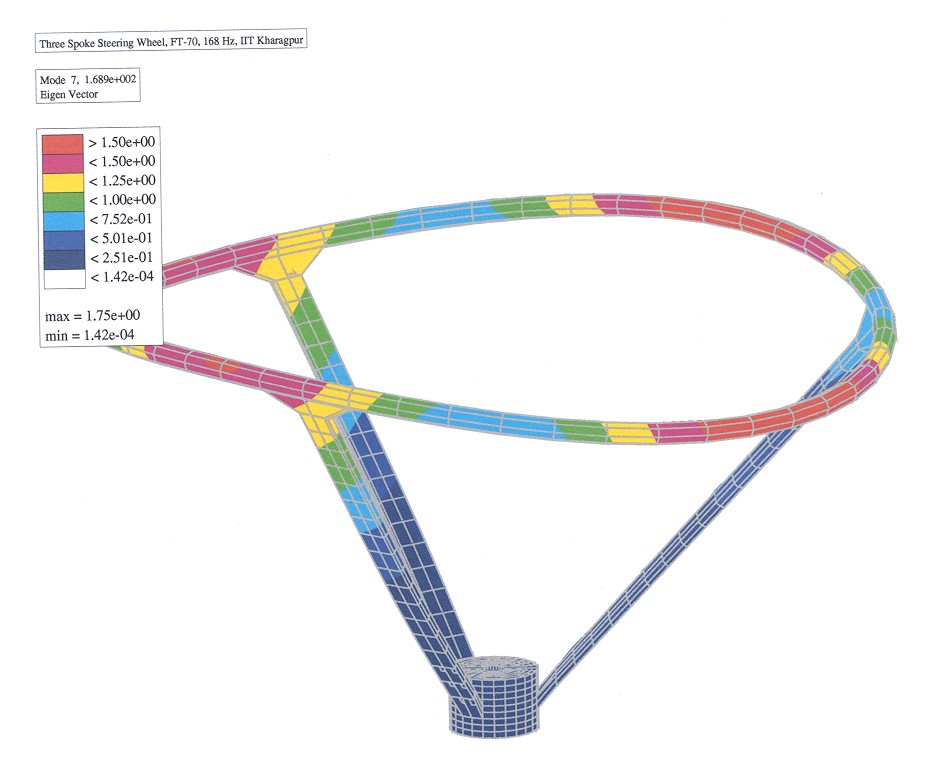Screen dimensions: 951x758
Task: Select the max = 1.75e+00 text
Action: [x=93, y=316]
